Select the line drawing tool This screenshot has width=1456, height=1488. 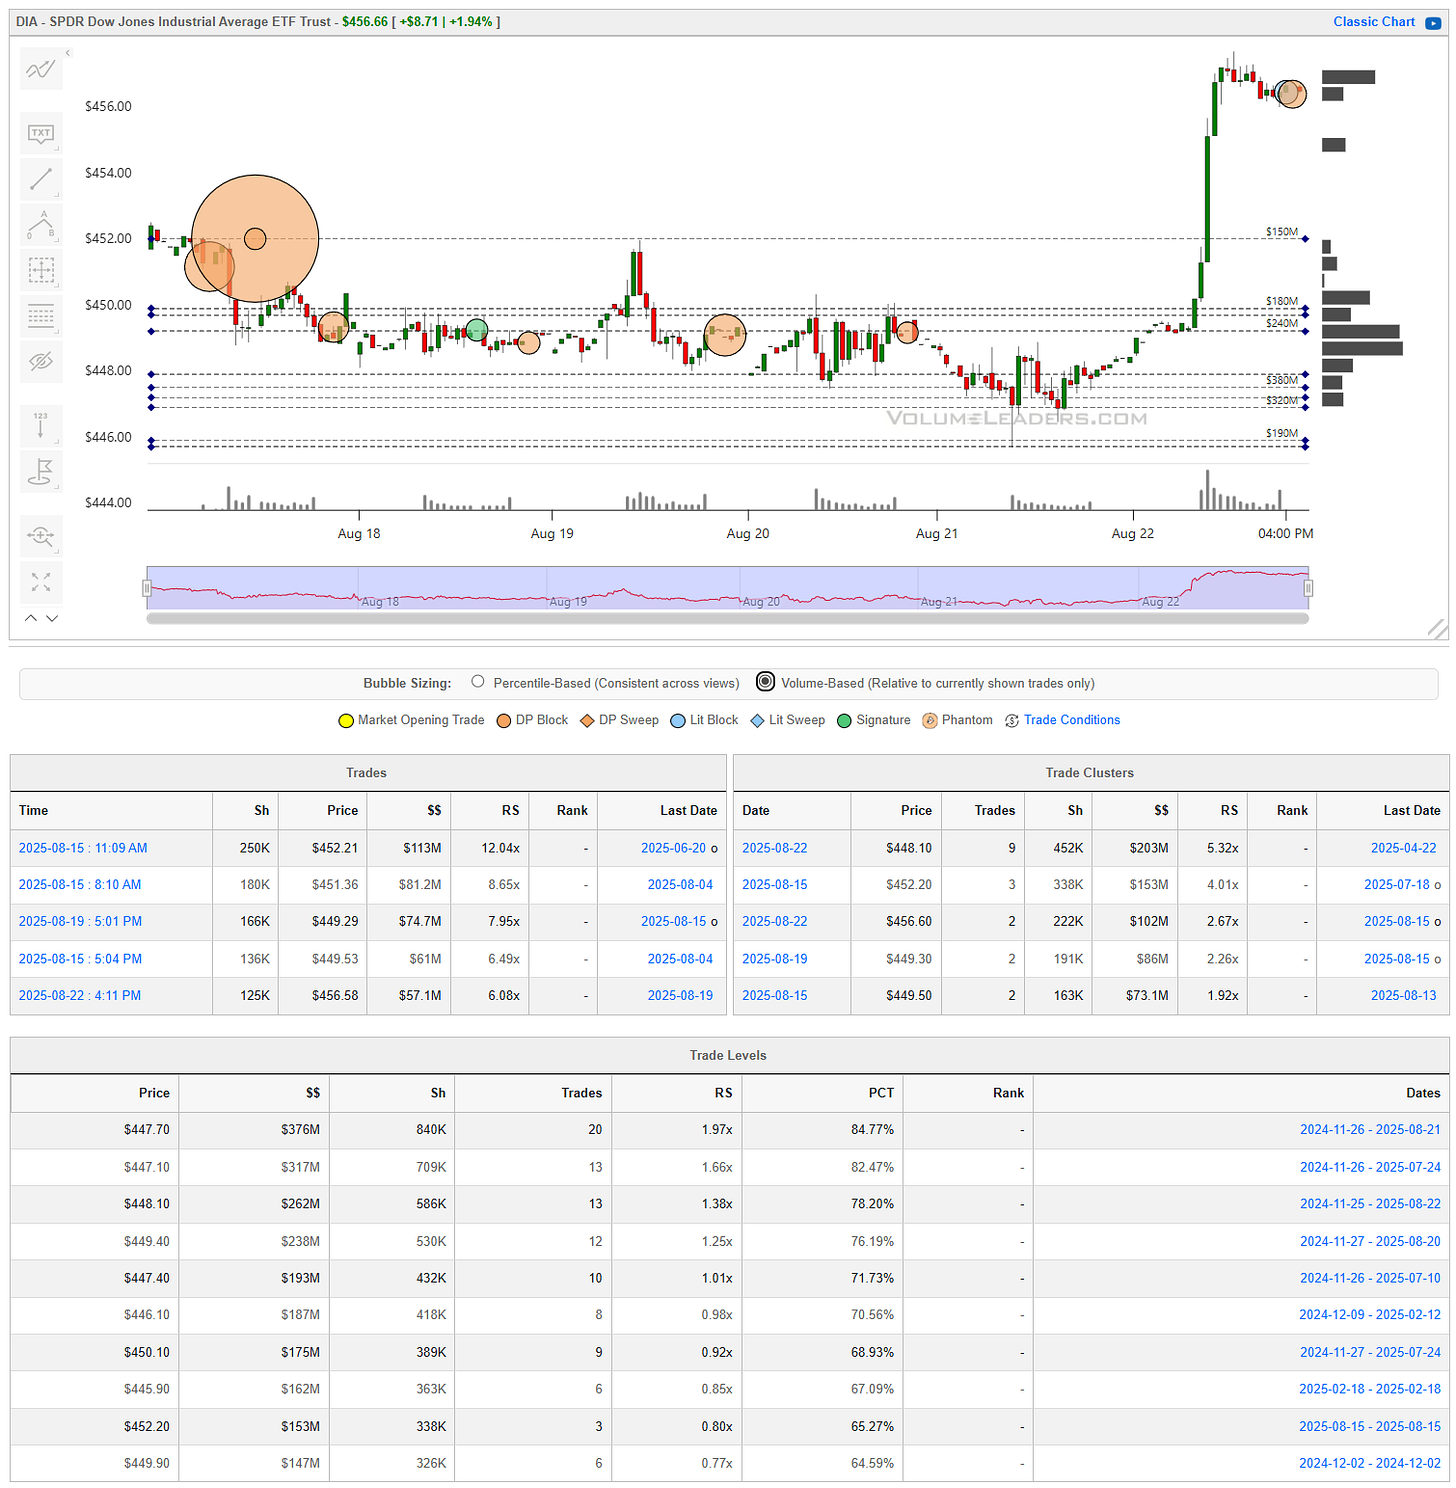click(41, 179)
